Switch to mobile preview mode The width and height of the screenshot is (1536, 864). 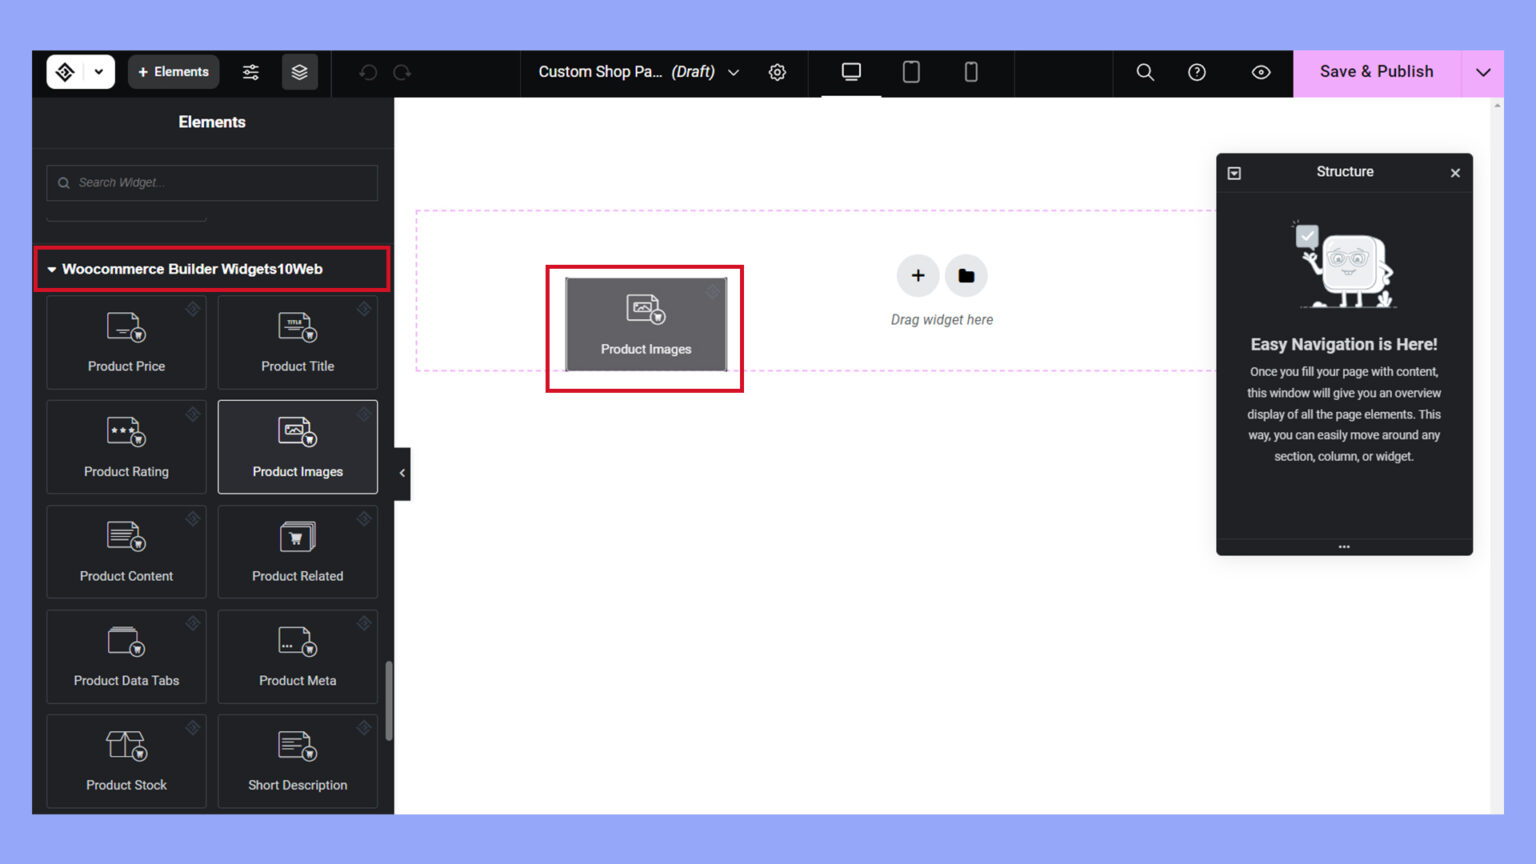pyautogui.click(x=970, y=72)
